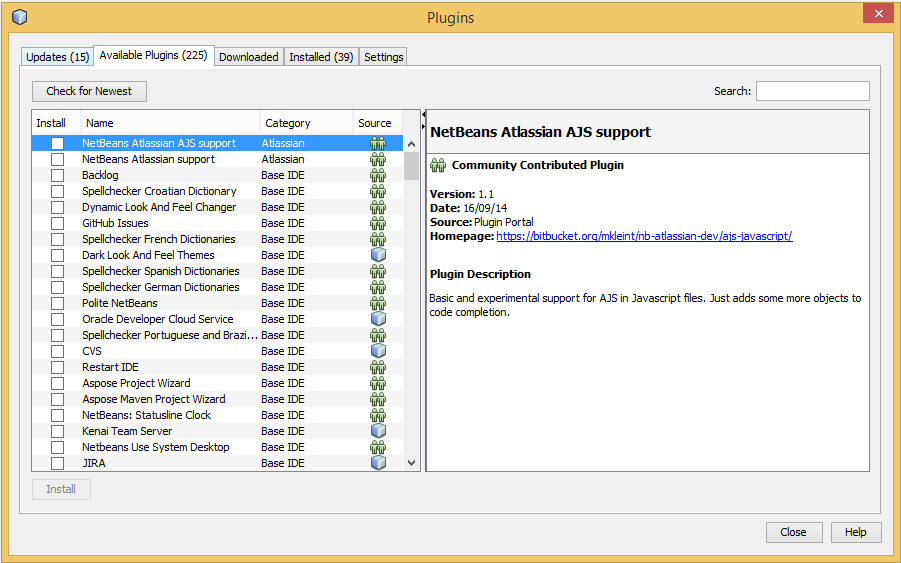This screenshot has height=563, width=901.
Task: Click cube source icon for Kenai Team Server
Action: point(378,431)
